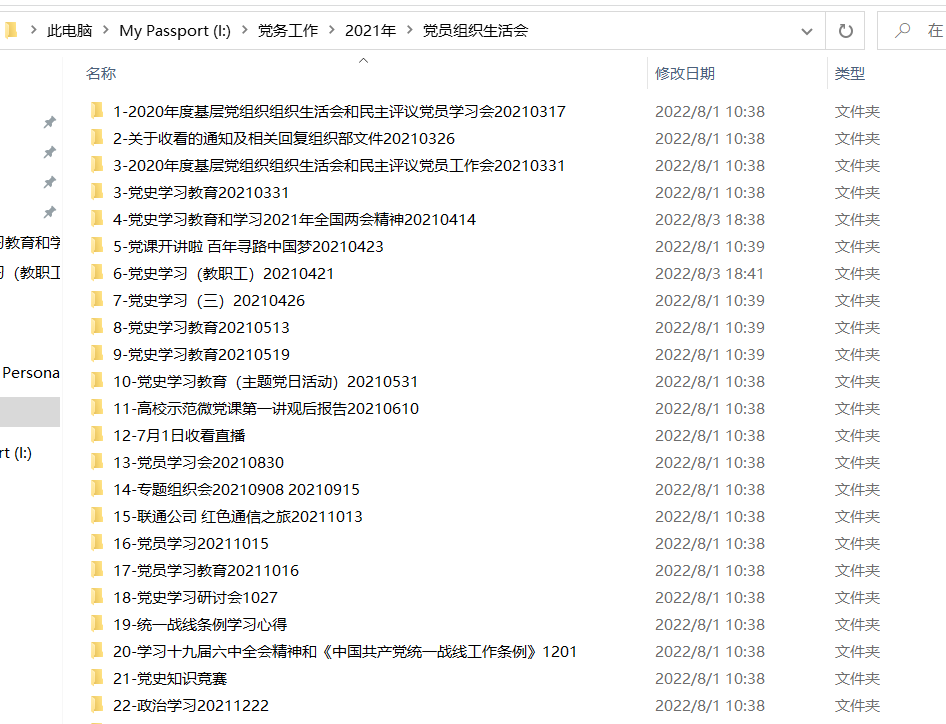Select the (I:) drive in navigation pane
The width and height of the screenshot is (946, 724).
pyautogui.click(x=16, y=453)
